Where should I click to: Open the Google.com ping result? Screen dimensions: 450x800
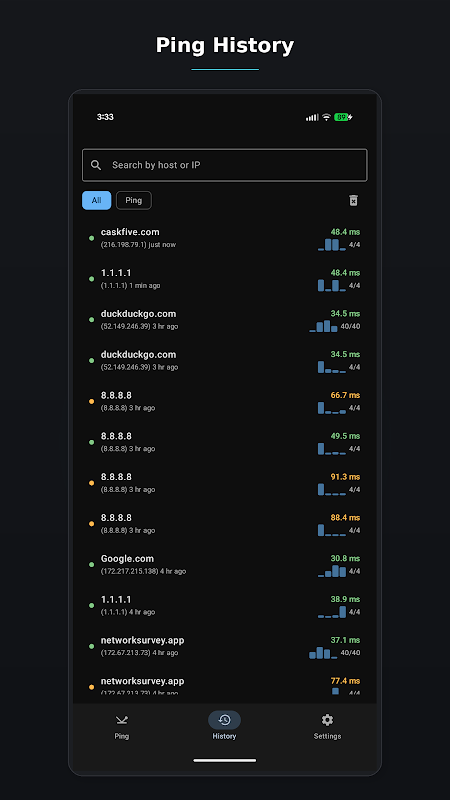[x=224, y=565]
